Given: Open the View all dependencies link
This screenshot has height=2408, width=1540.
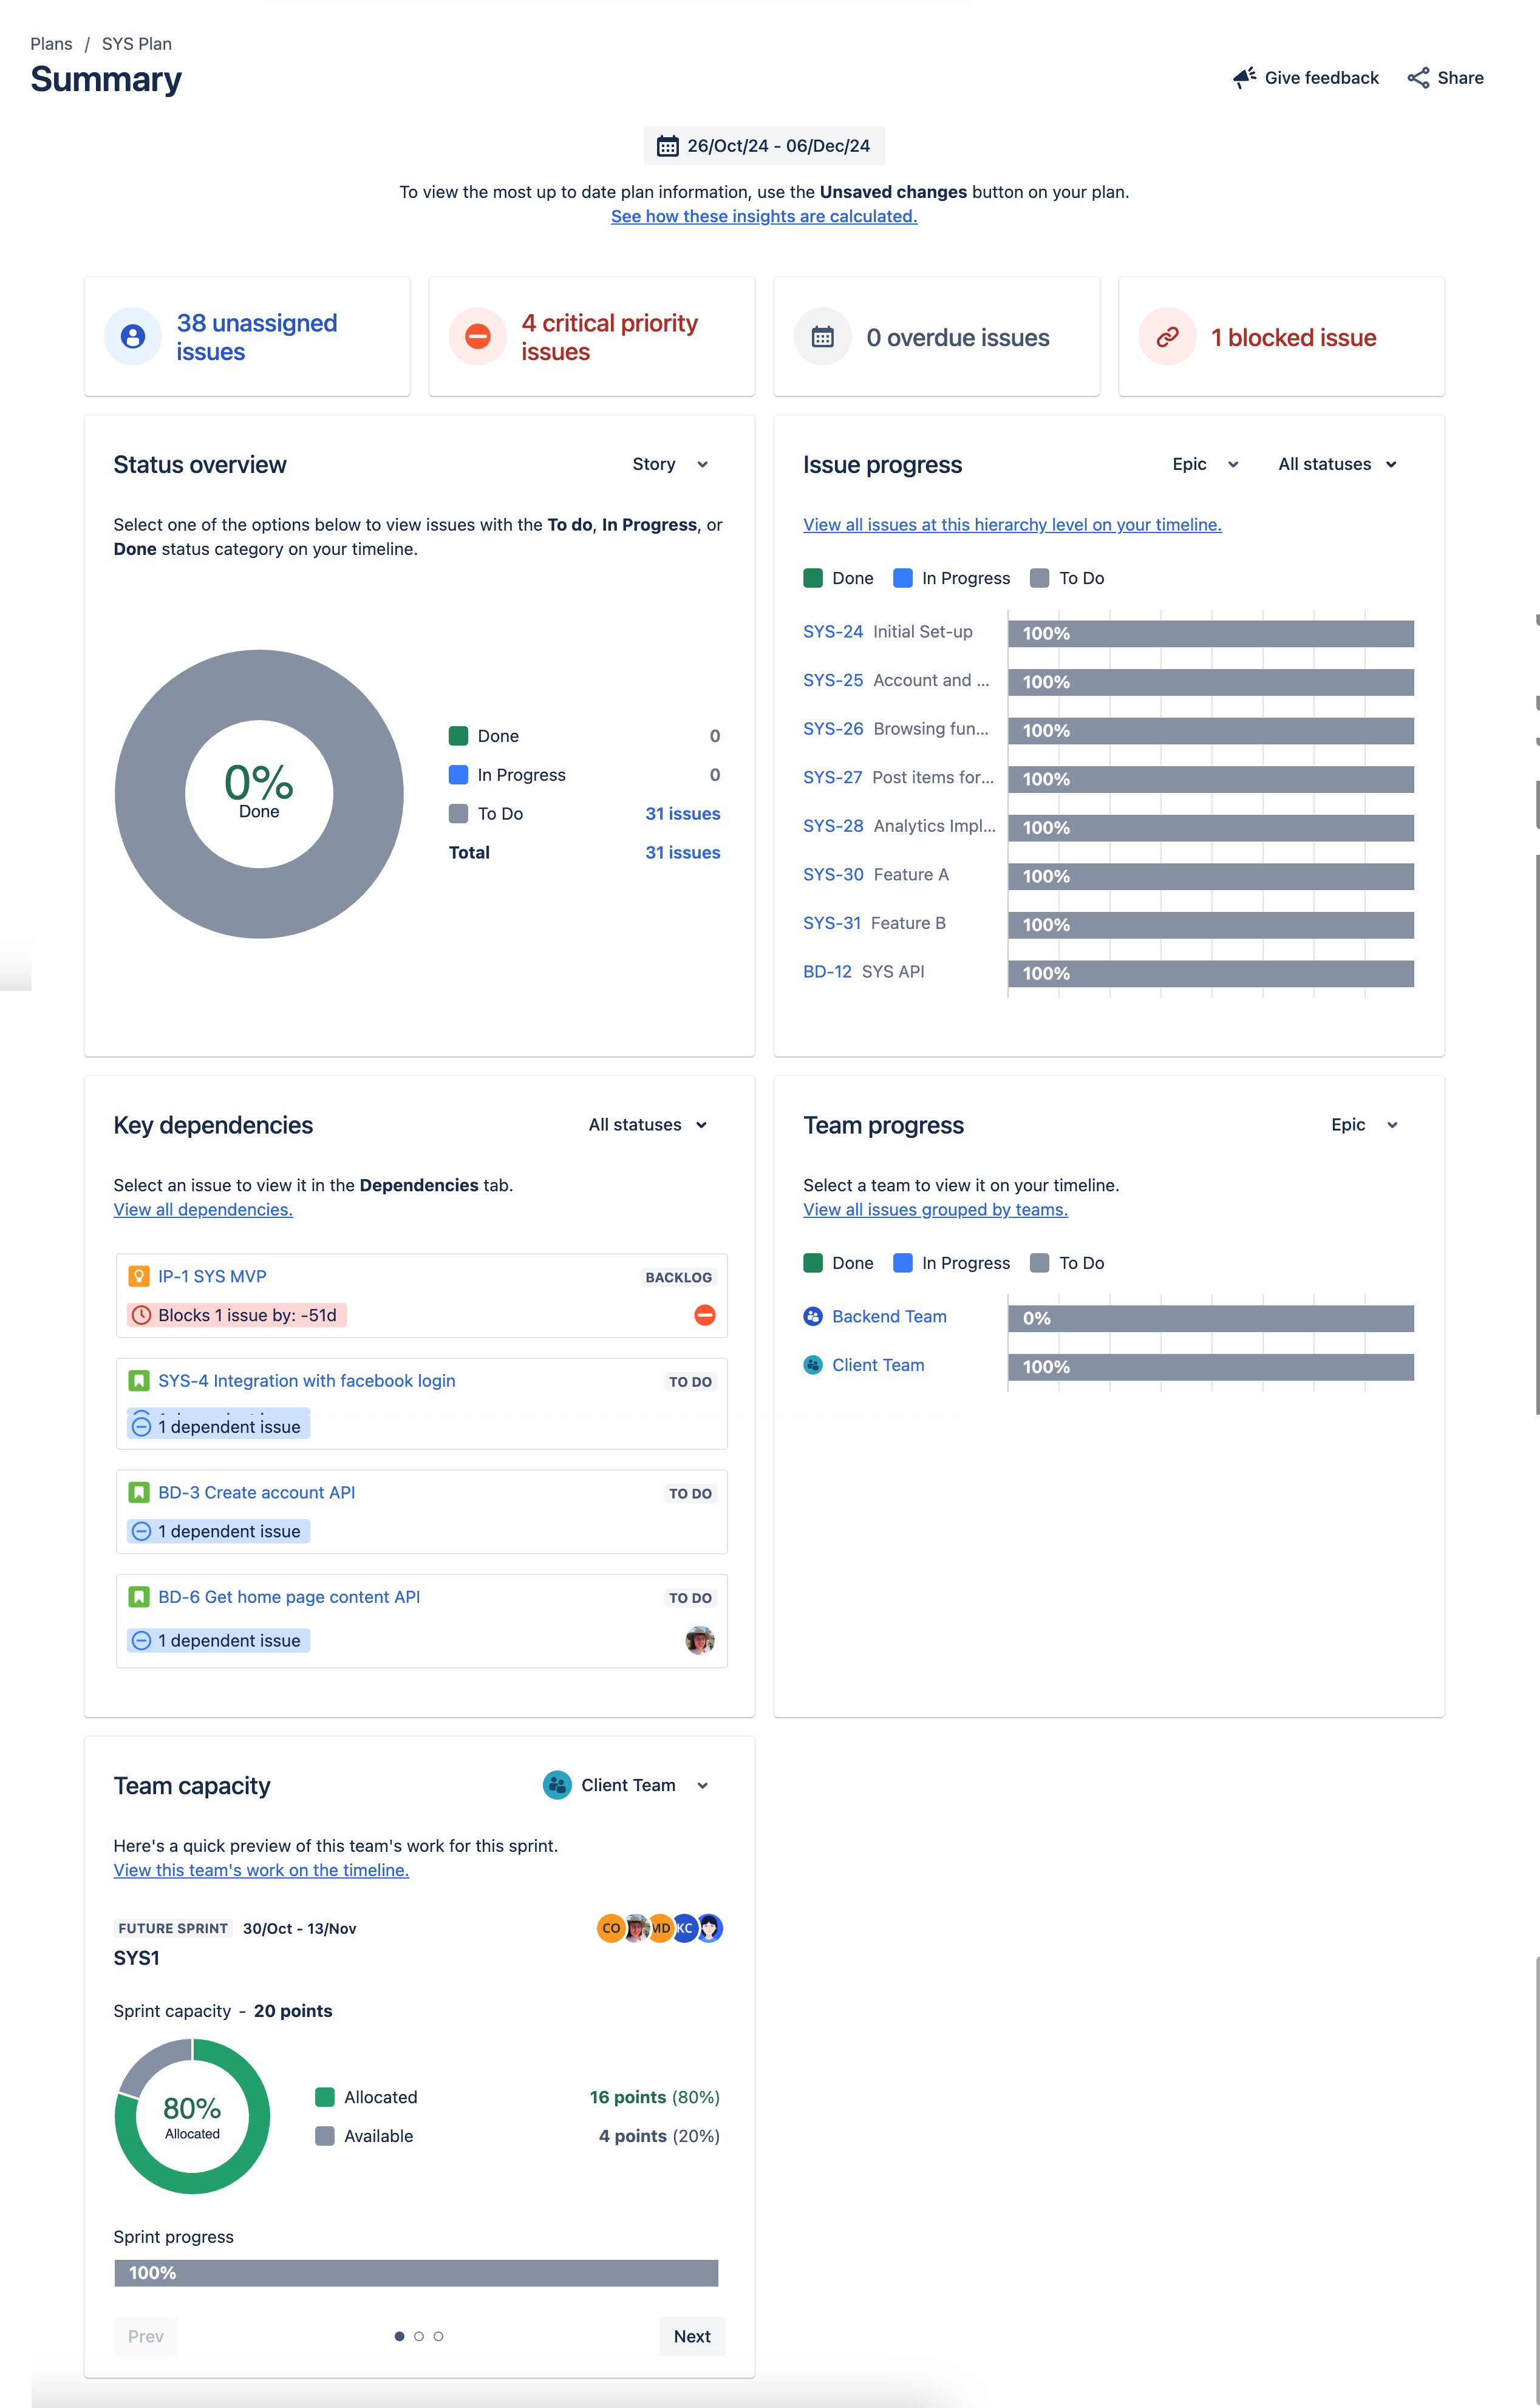Looking at the screenshot, I should 202,1209.
